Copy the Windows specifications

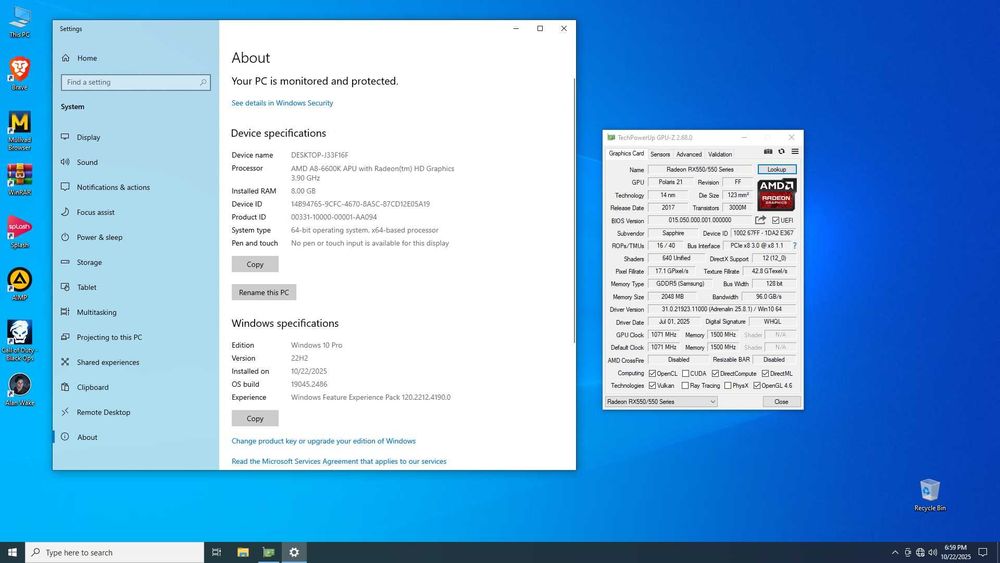click(255, 418)
